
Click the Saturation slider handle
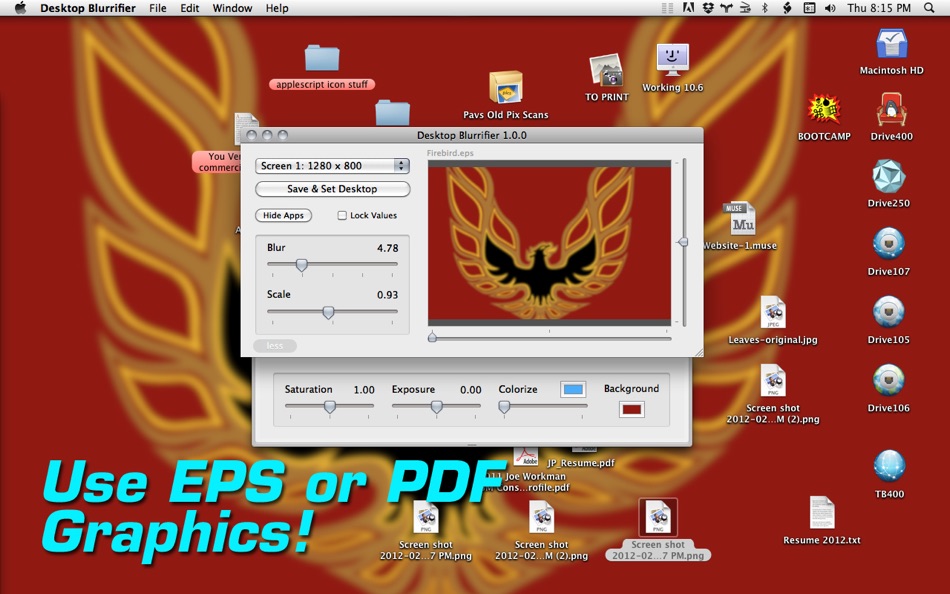[x=330, y=407]
